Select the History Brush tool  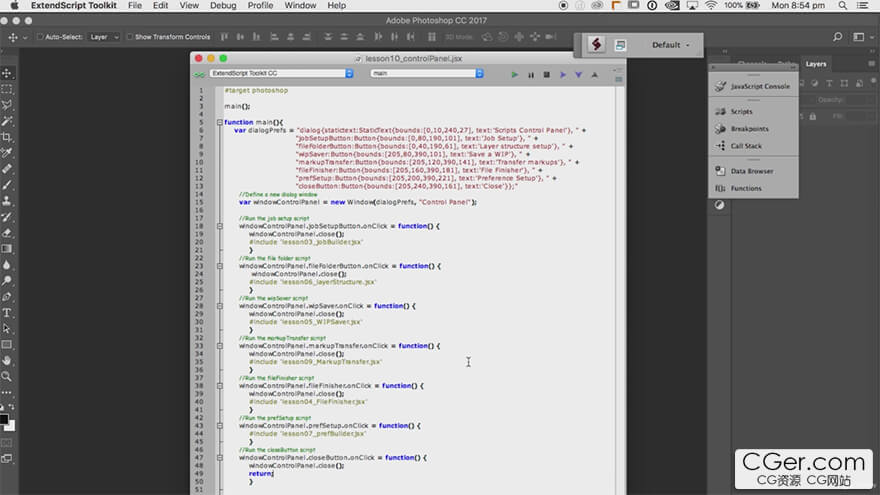click(x=7, y=217)
